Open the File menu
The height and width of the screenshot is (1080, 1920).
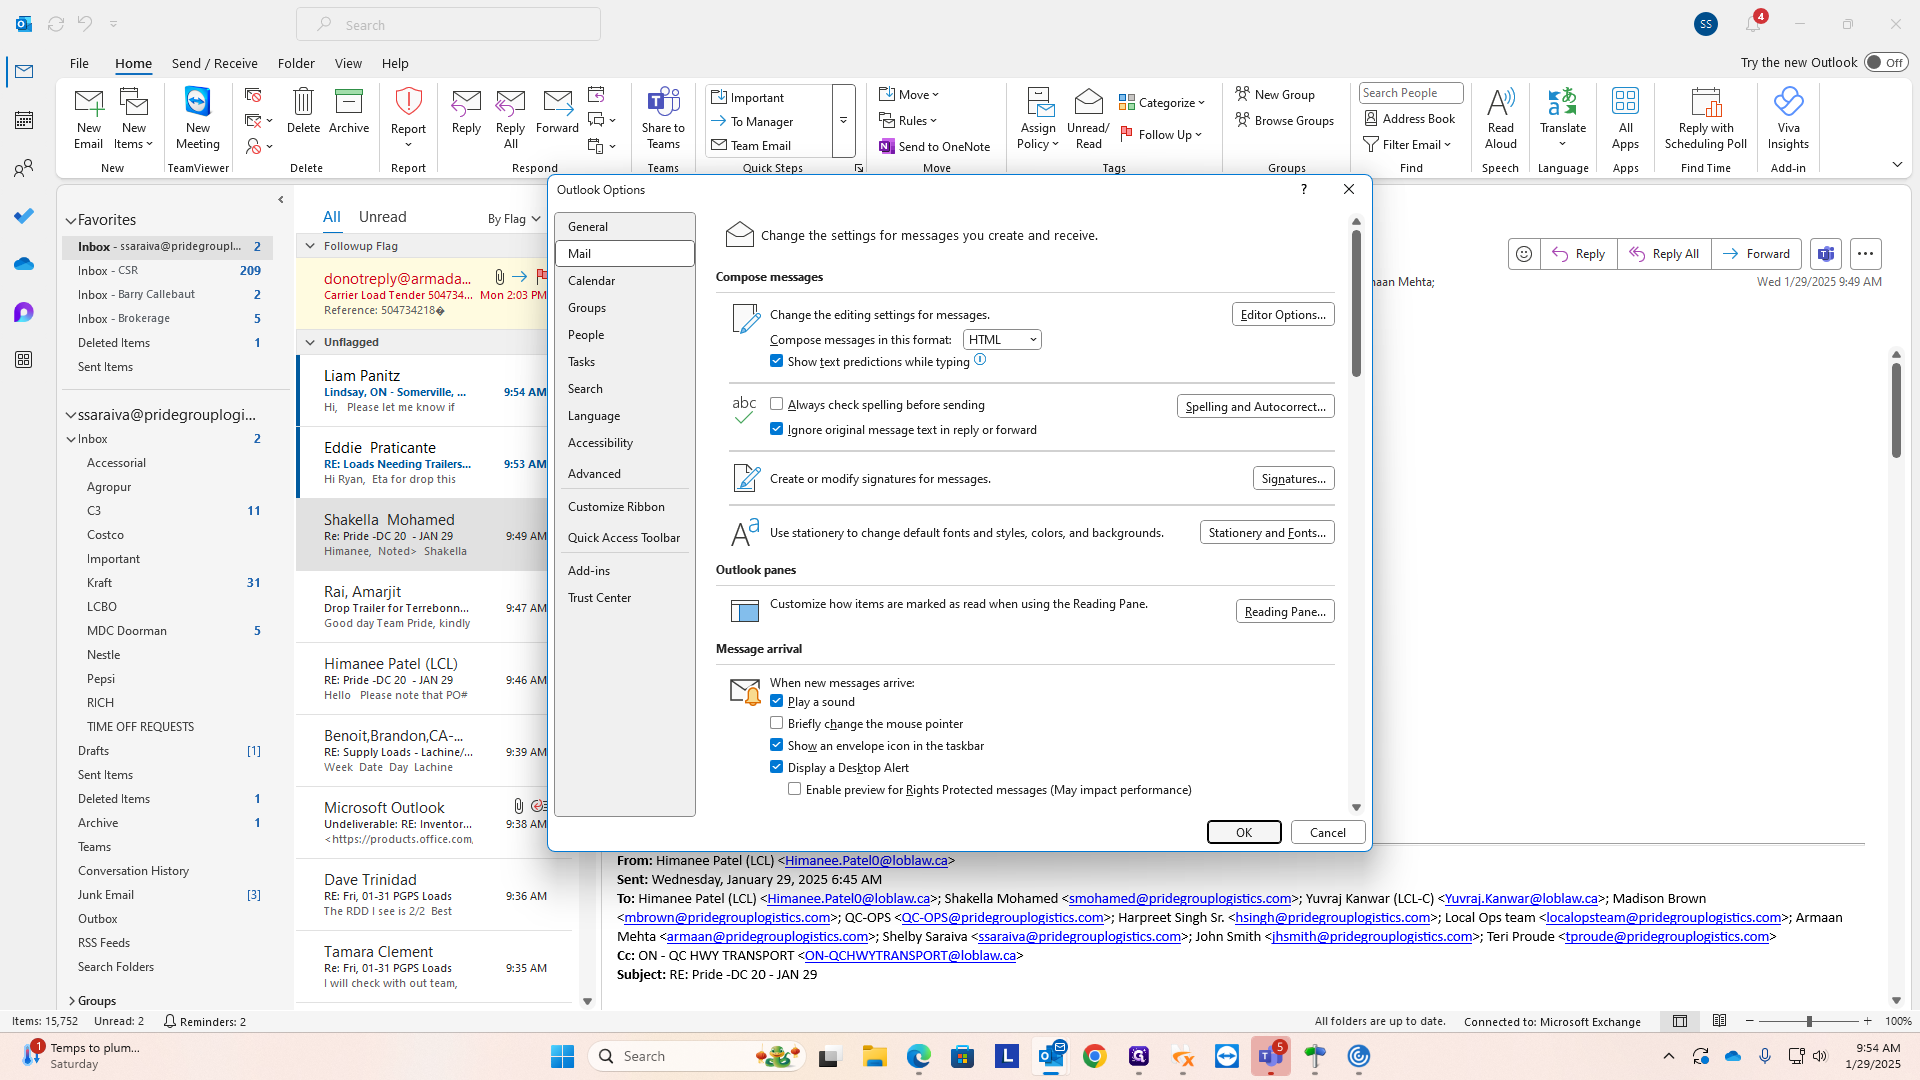click(x=79, y=63)
